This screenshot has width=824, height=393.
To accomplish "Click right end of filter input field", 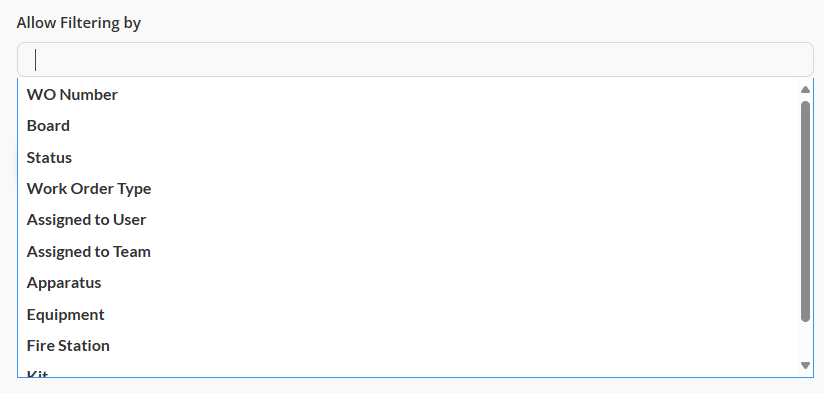I will pyautogui.click(x=788, y=59).
